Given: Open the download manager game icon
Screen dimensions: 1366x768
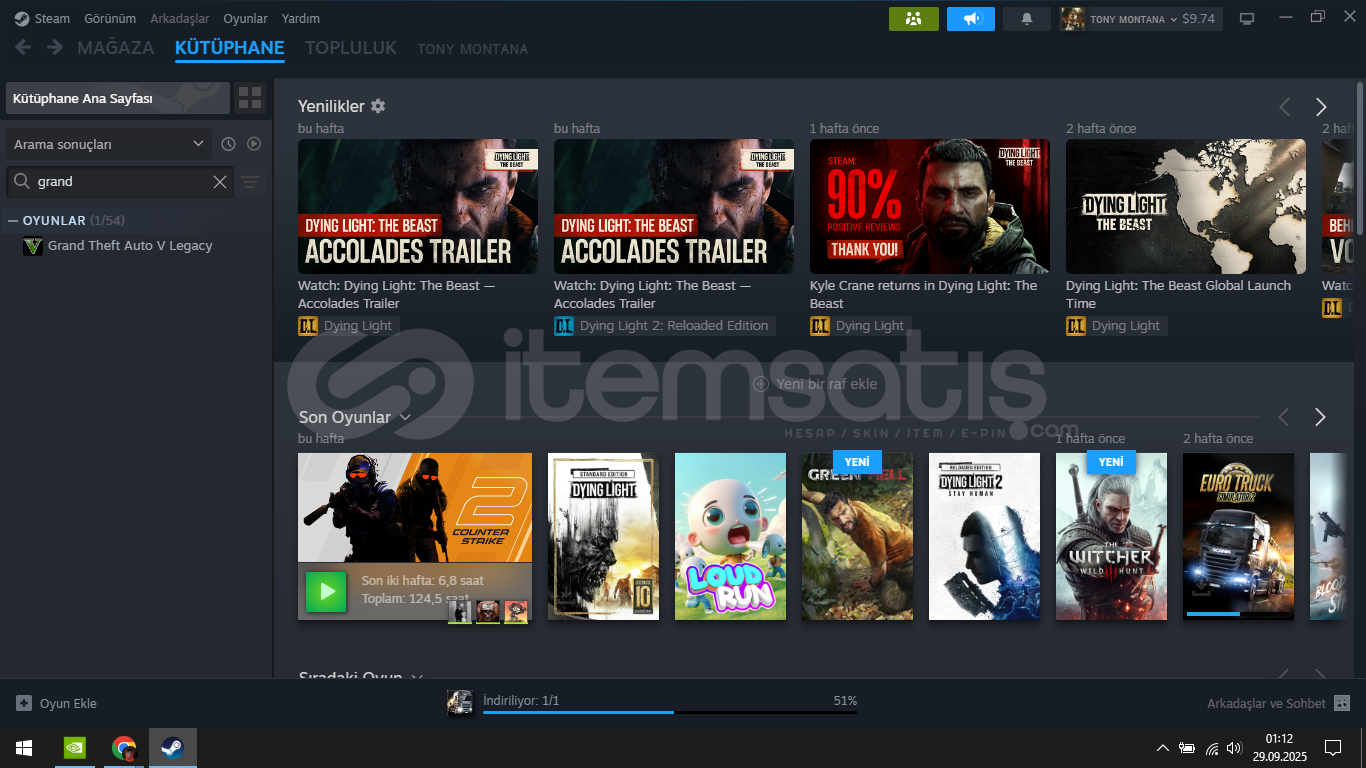Looking at the screenshot, I should pyautogui.click(x=460, y=702).
